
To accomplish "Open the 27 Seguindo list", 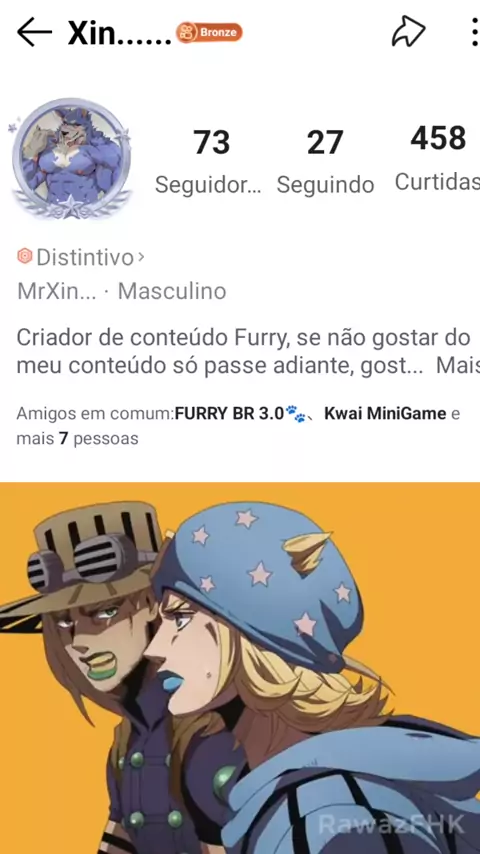I will [x=325, y=161].
